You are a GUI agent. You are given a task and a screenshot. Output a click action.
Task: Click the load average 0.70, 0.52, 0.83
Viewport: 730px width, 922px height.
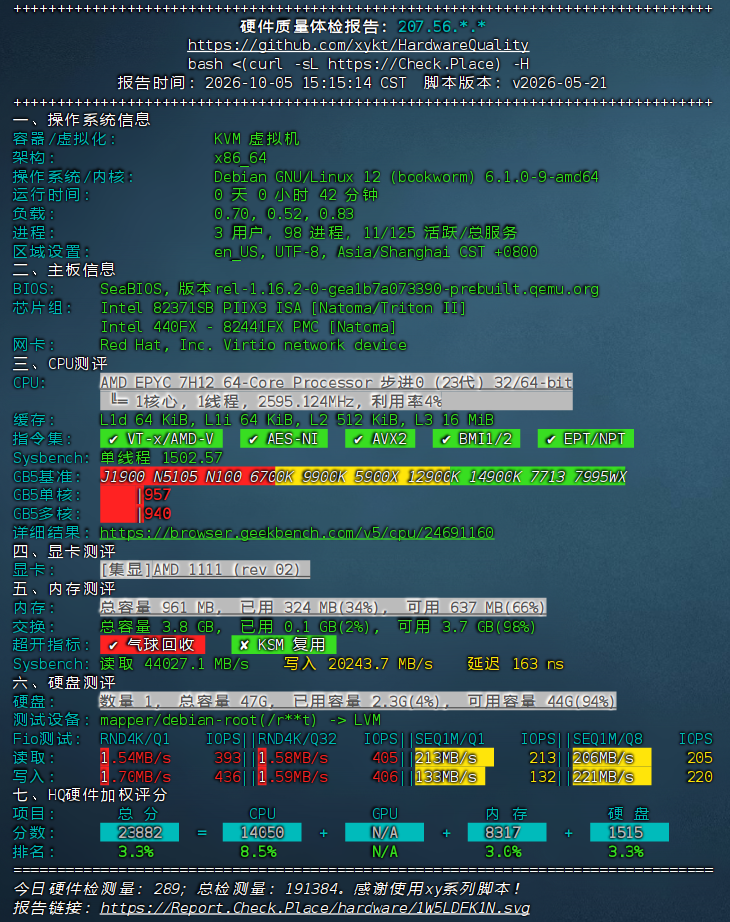pos(284,213)
